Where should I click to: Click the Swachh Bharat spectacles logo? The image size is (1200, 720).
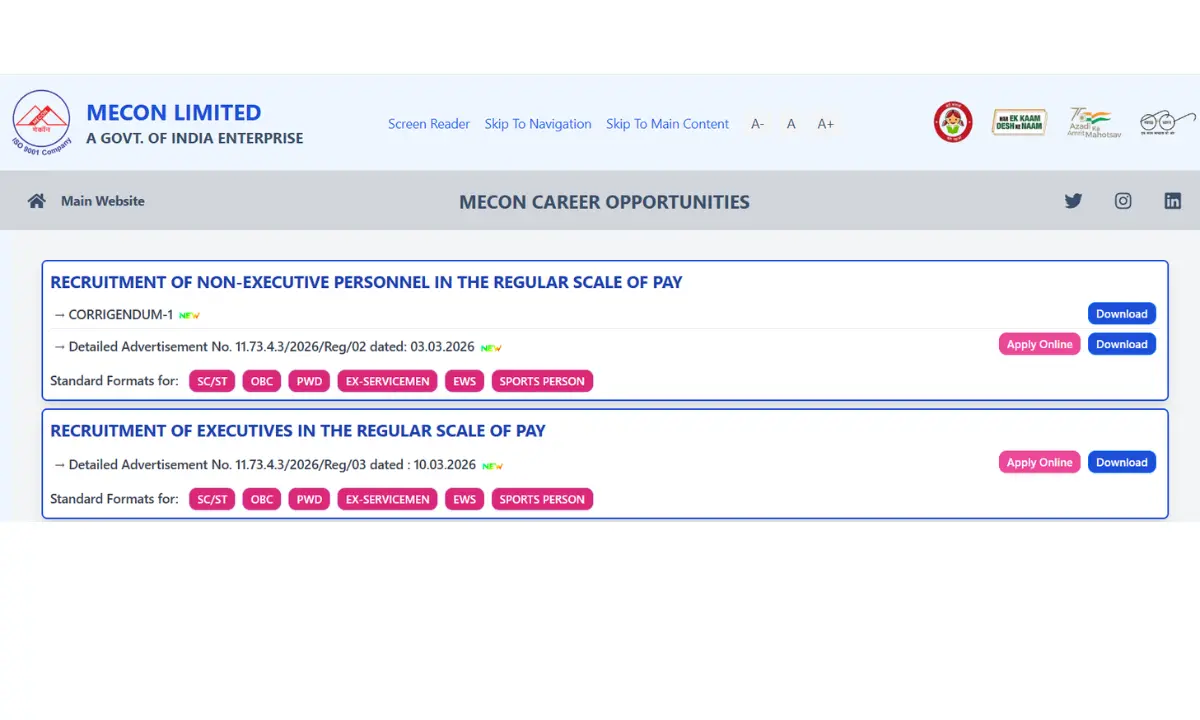pos(1166,121)
